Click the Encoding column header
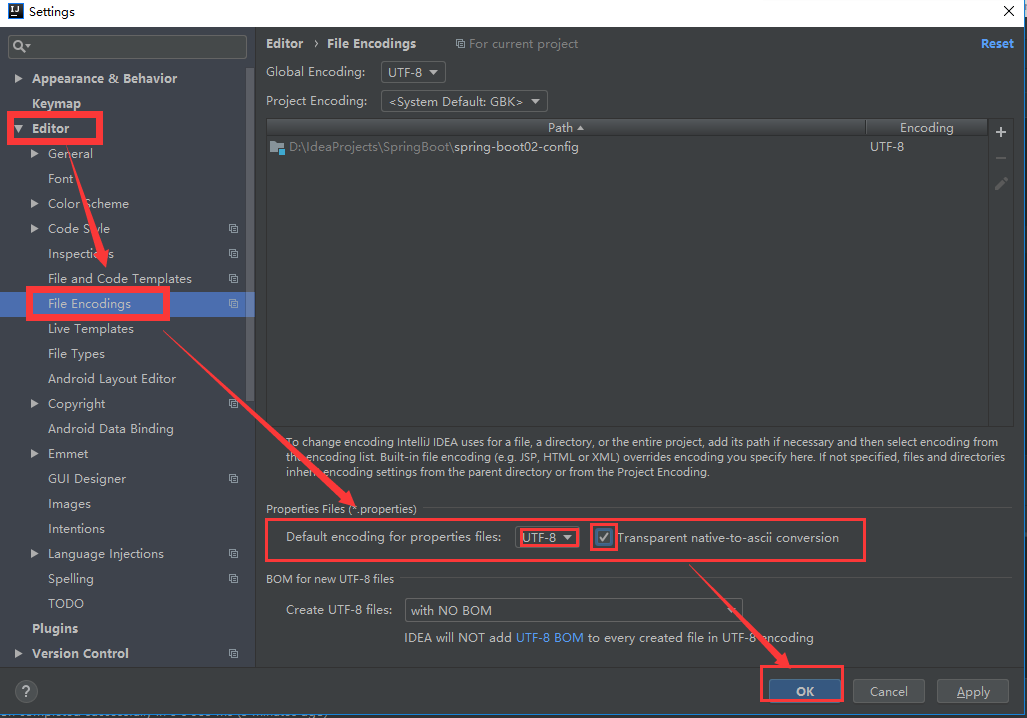 tap(926, 128)
